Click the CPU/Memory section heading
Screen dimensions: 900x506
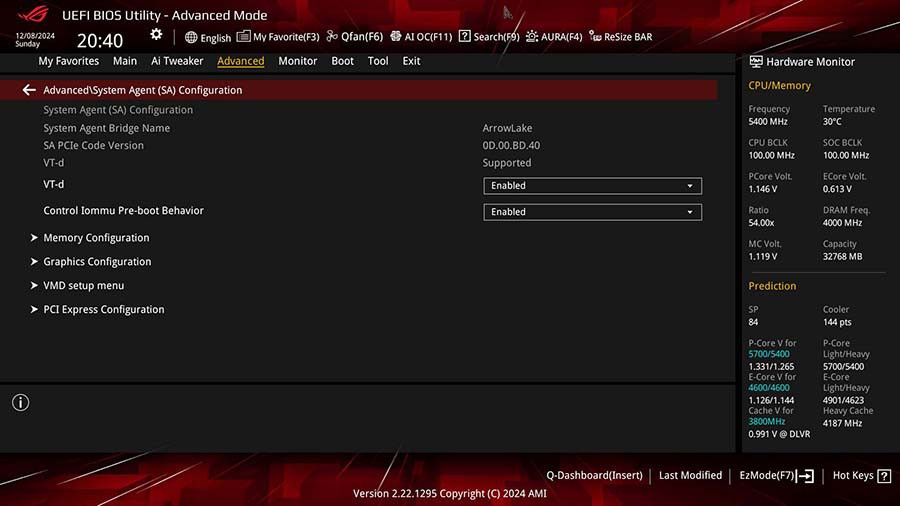pyautogui.click(x=779, y=85)
